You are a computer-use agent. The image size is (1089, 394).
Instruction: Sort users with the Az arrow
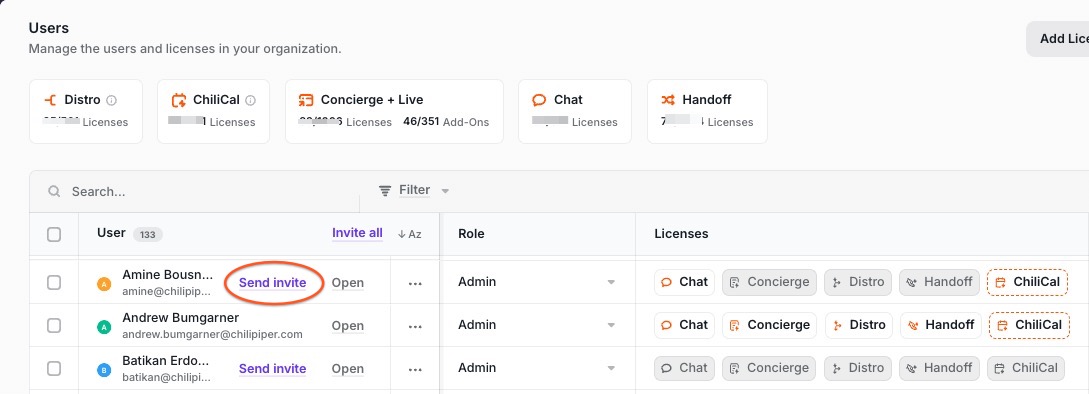(x=410, y=234)
